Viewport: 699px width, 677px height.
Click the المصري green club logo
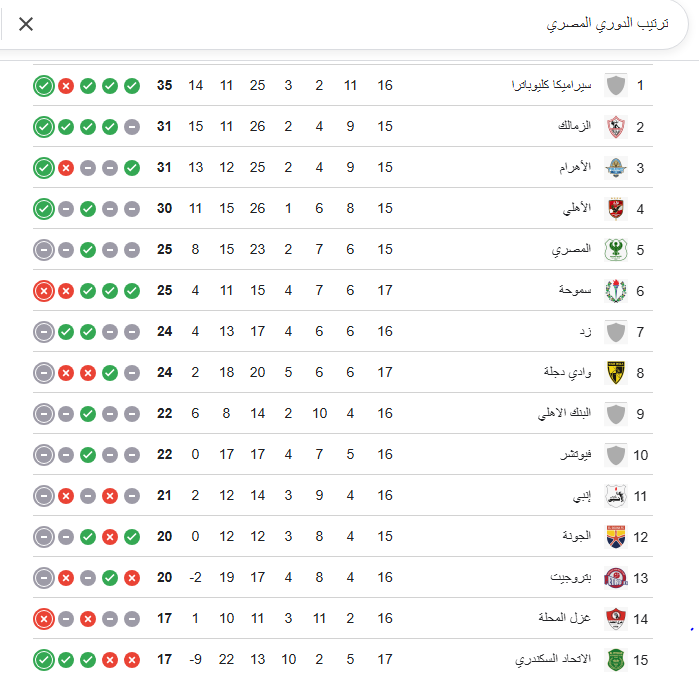pyautogui.click(x=616, y=250)
